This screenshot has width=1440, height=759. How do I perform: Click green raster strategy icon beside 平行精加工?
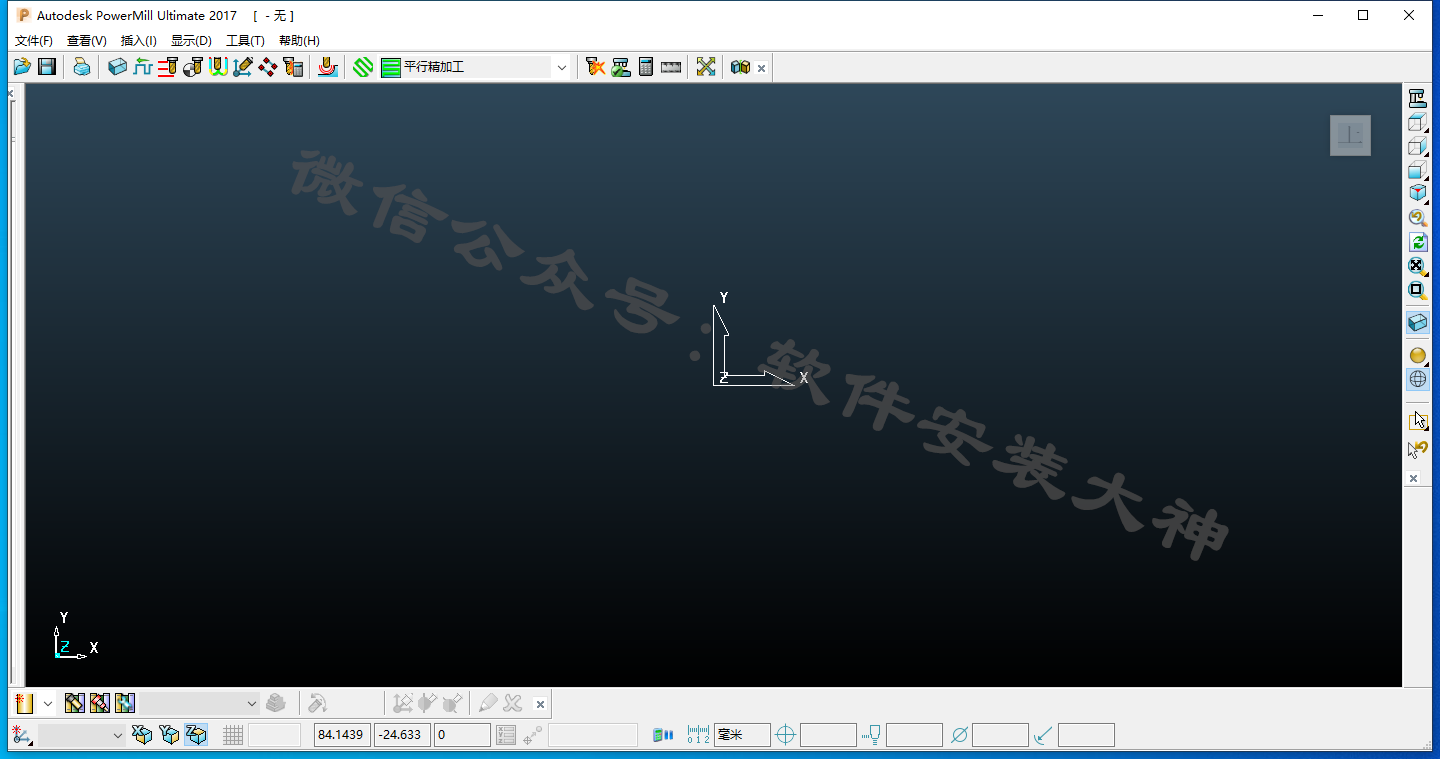click(390, 67)
